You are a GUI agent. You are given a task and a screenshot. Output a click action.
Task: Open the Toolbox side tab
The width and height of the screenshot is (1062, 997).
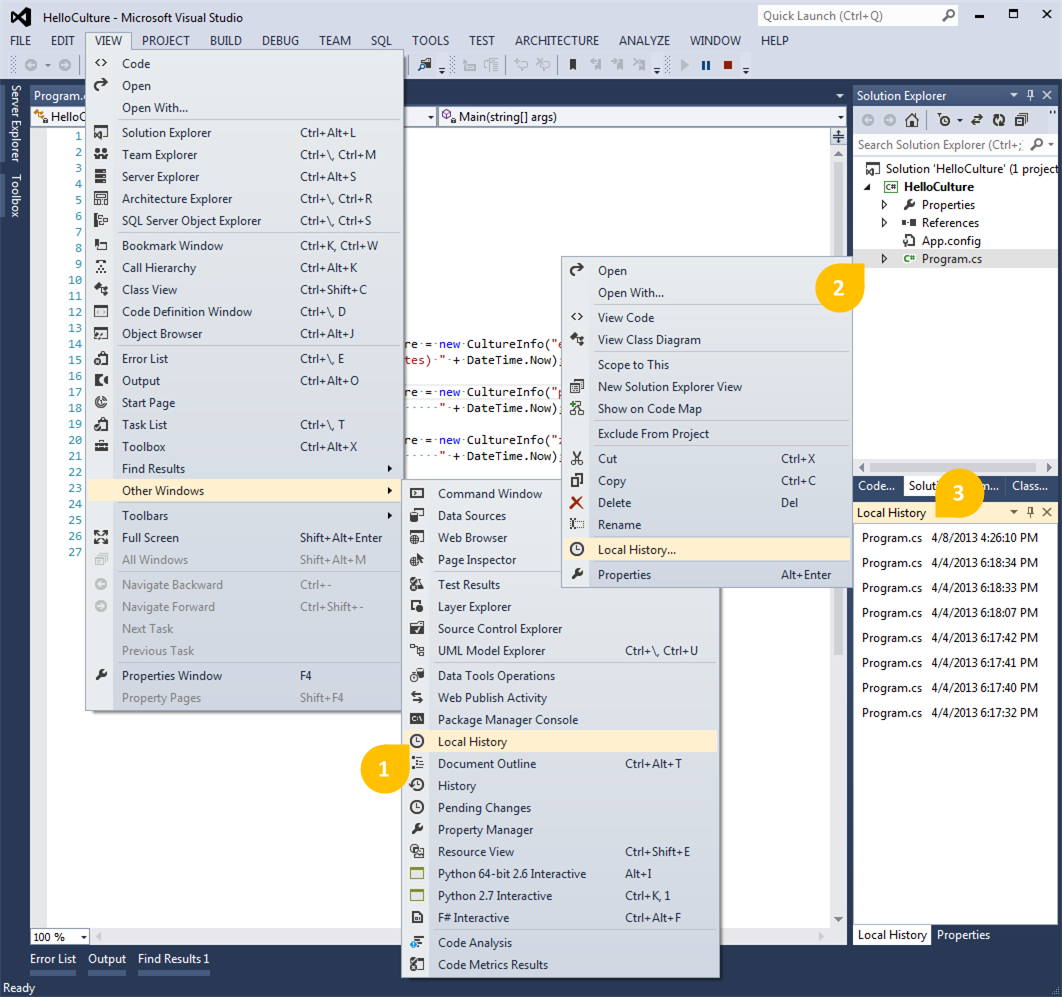coord(16,195)
